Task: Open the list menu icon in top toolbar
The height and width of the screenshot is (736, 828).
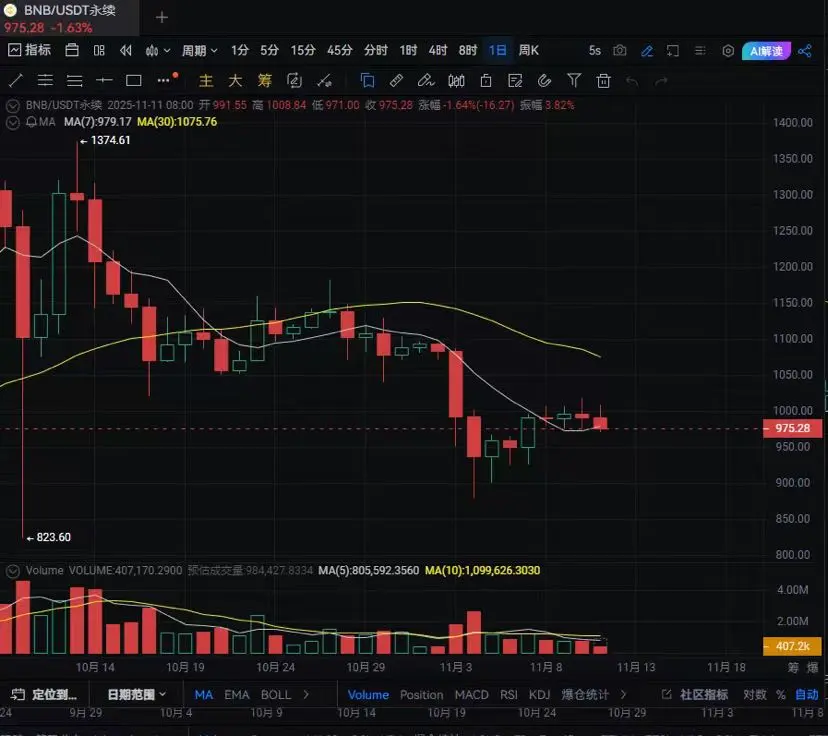Action: coord(700,51)
